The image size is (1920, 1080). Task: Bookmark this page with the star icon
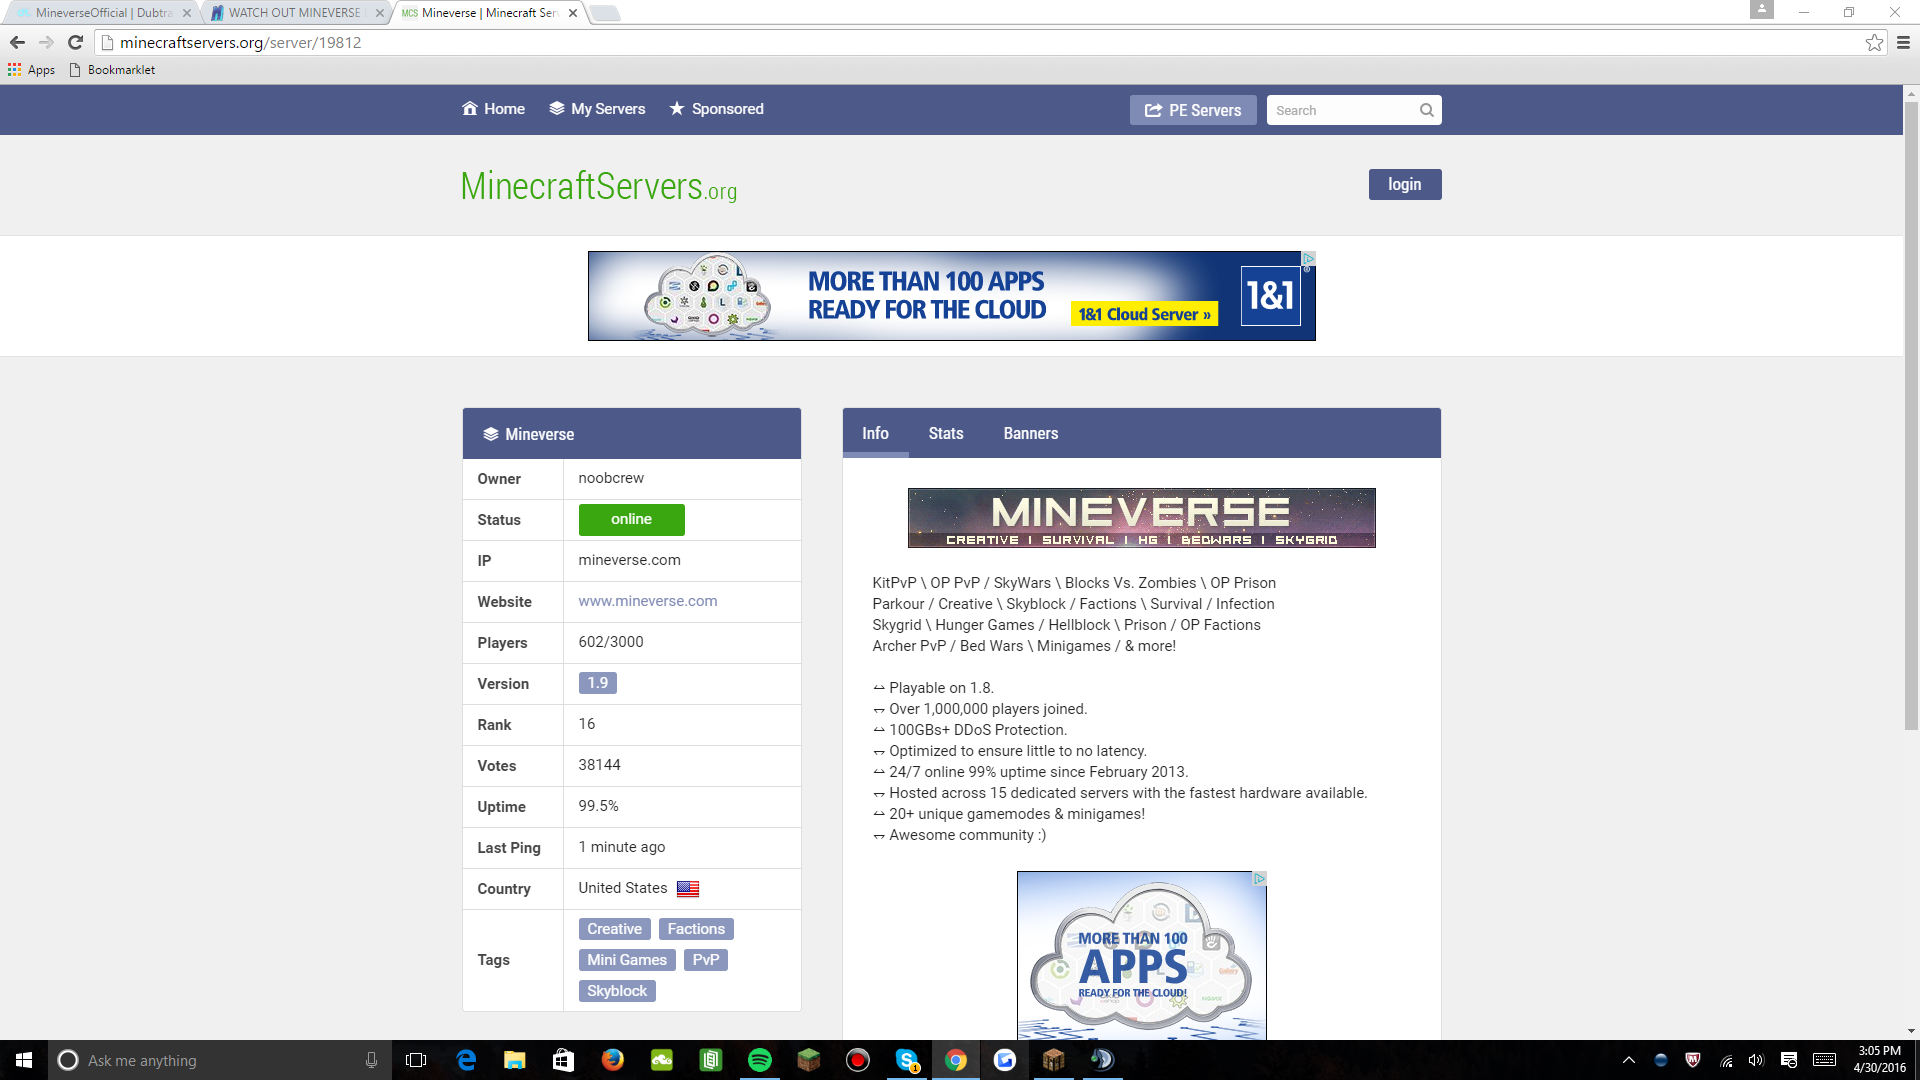point(1874,42)
